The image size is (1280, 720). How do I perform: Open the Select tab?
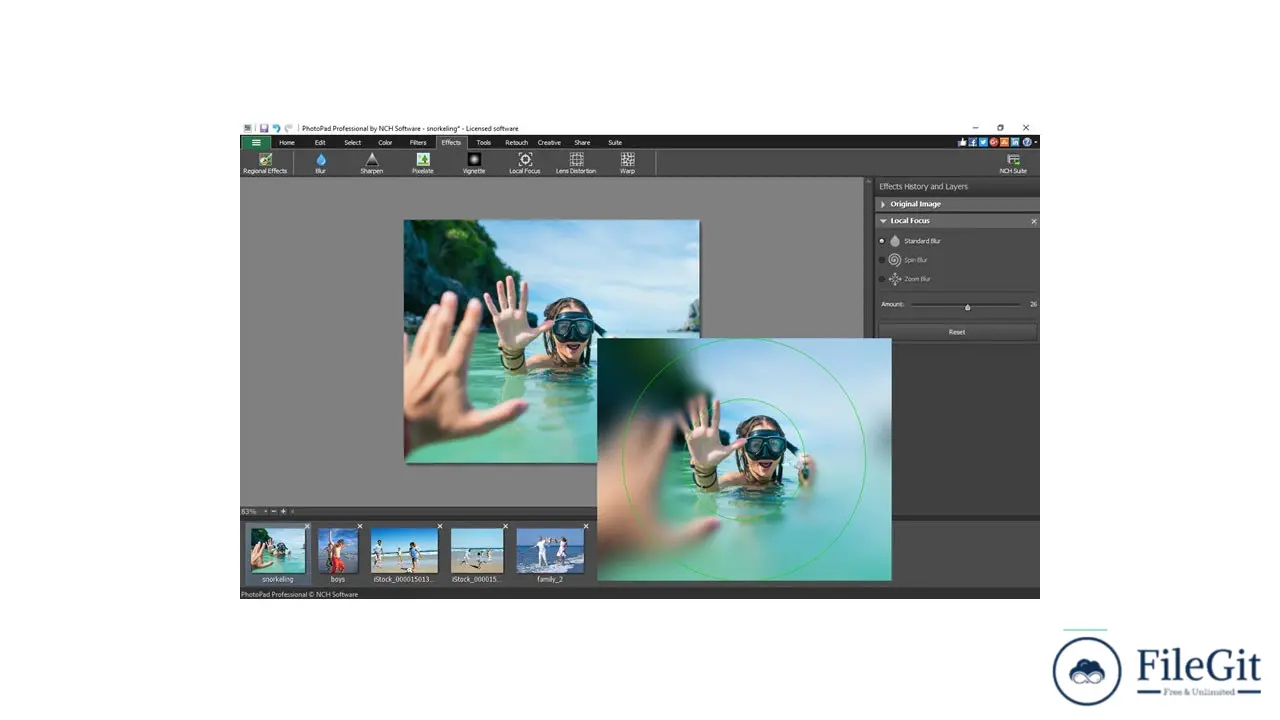(x=353, y=143)
